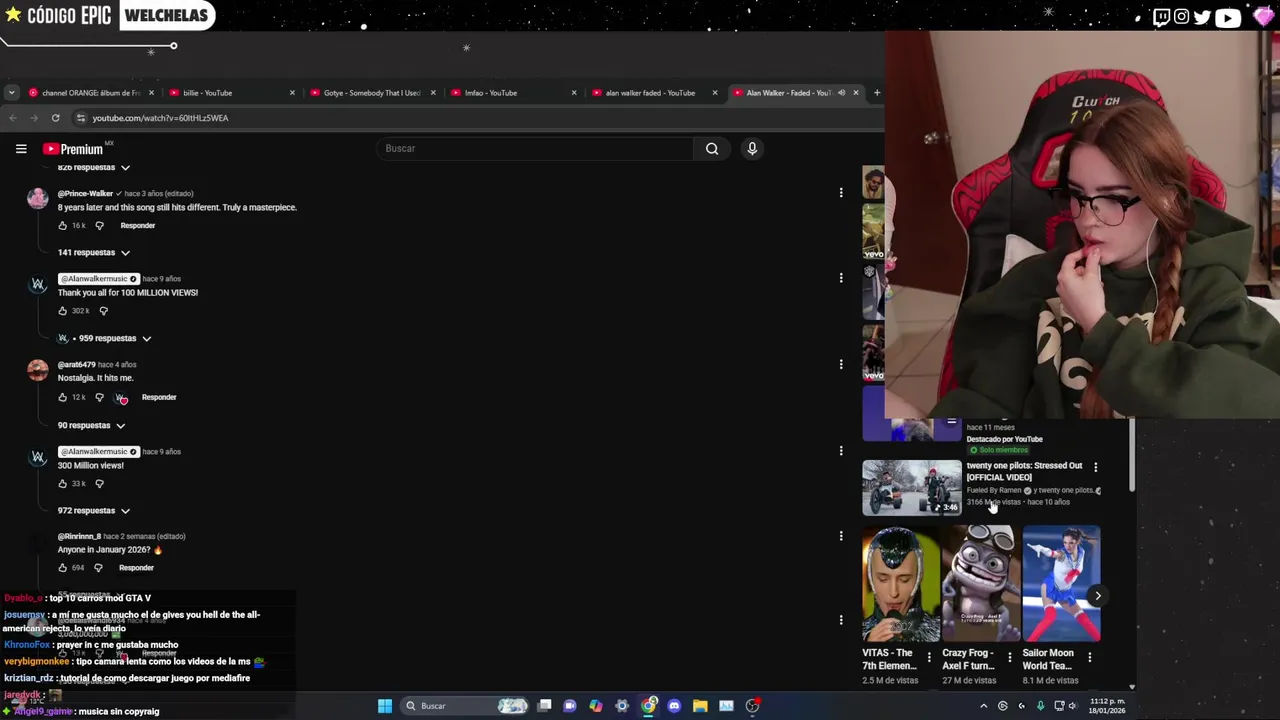Reply to Prince-Walker with Responder
1280x720 pixels.
pyautogui.click(x=138, y=226)
